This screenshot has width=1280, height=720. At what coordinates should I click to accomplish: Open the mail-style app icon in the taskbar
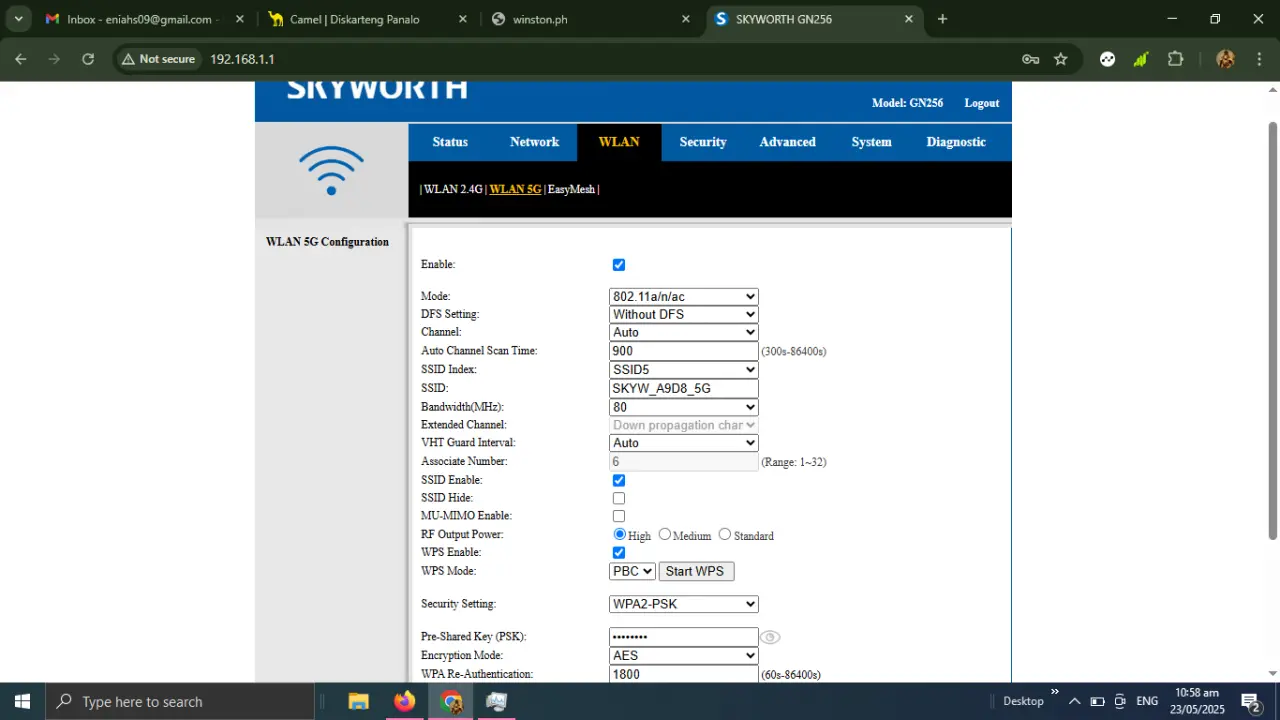click(x=497, y=701)
